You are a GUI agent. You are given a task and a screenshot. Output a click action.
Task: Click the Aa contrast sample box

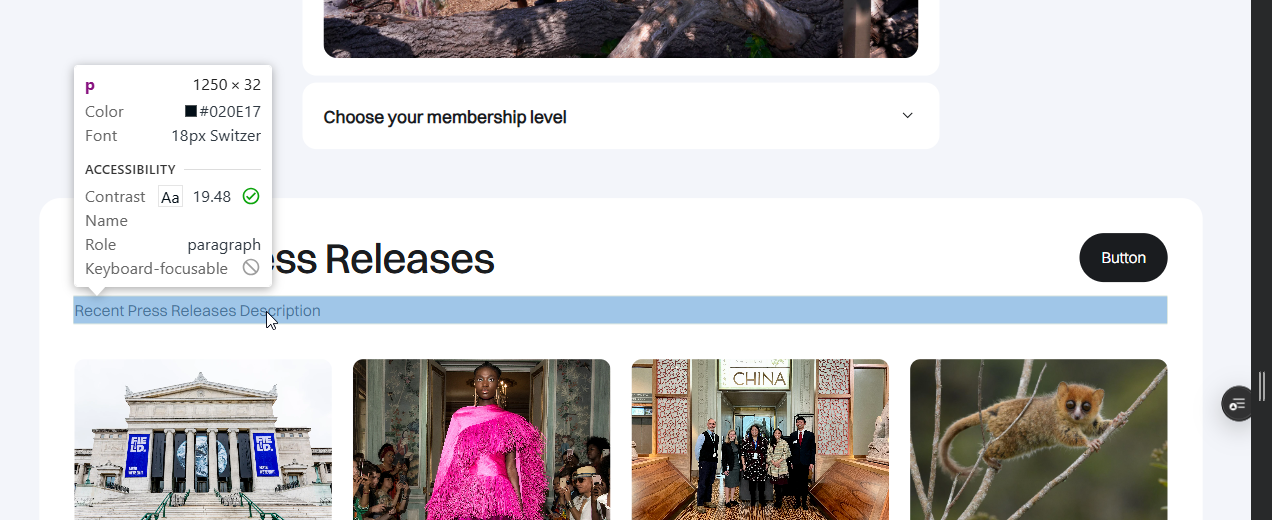pos(170,197)
